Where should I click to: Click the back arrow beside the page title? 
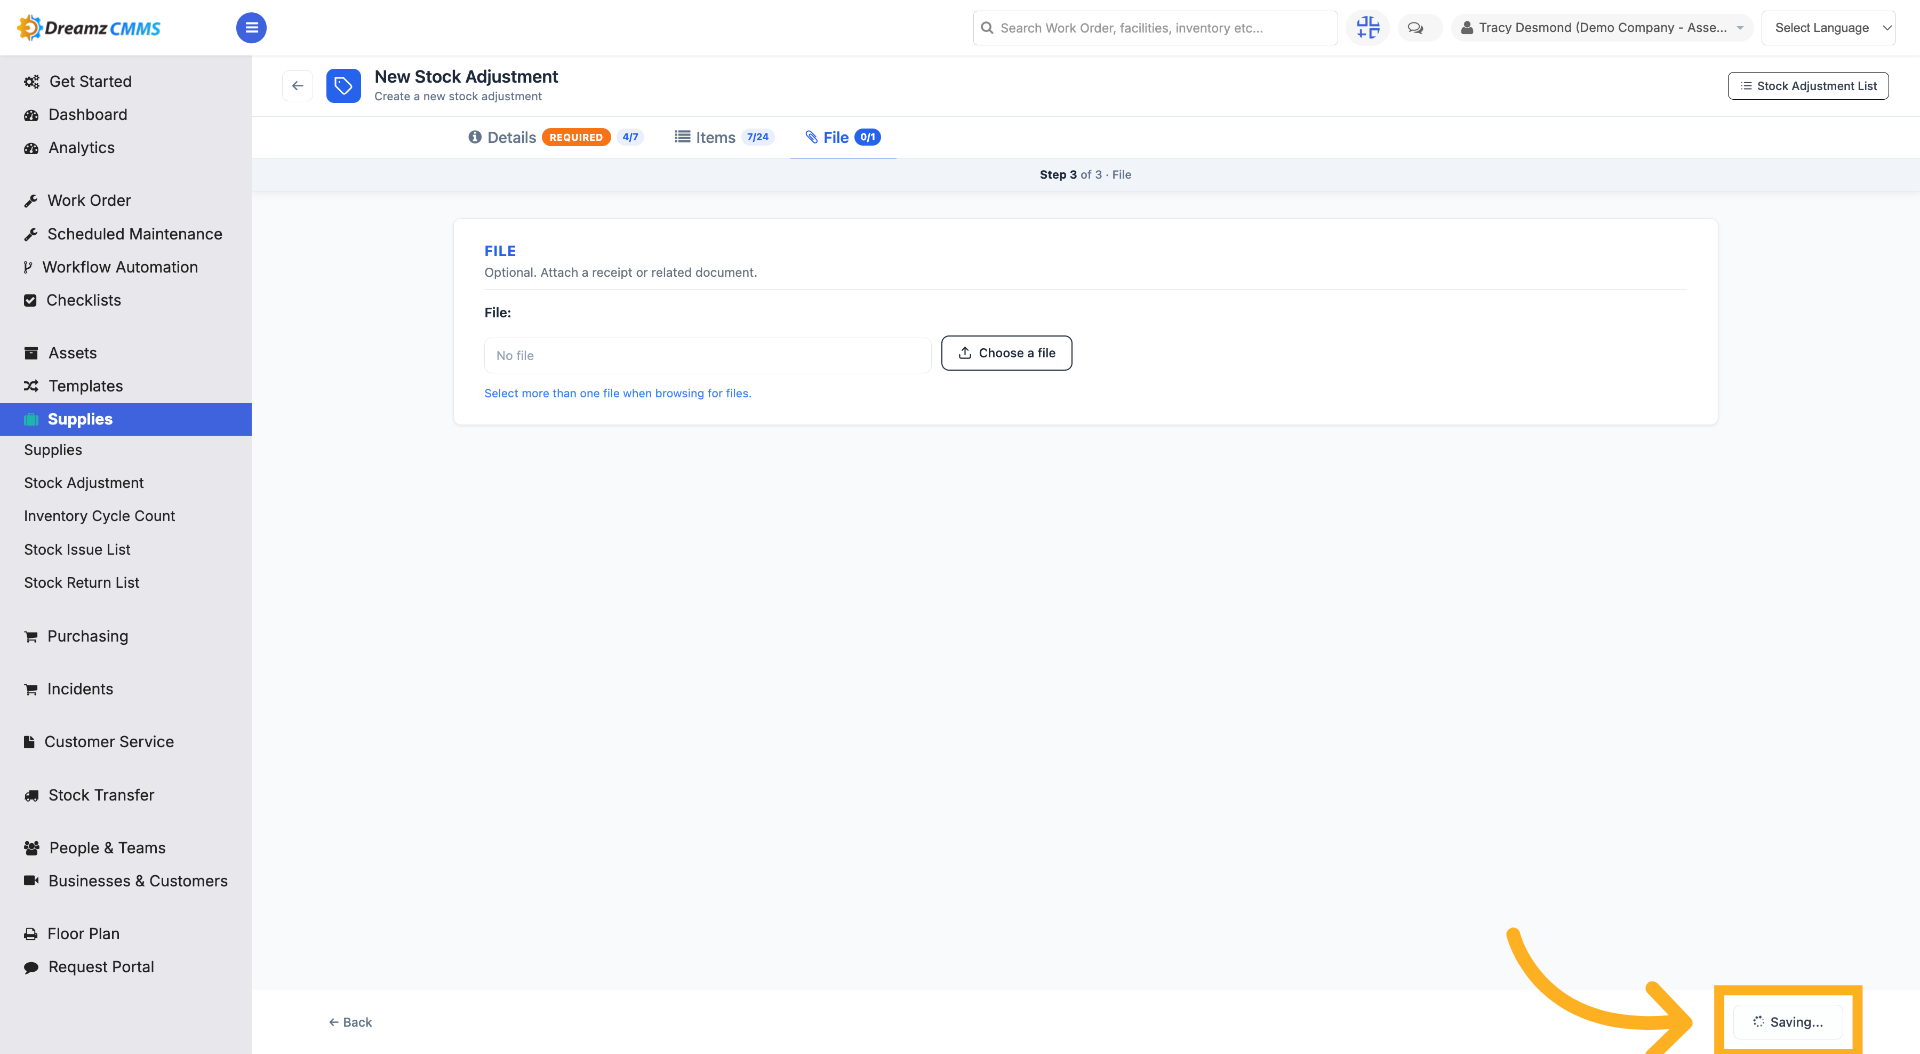(x=297, y=86)
